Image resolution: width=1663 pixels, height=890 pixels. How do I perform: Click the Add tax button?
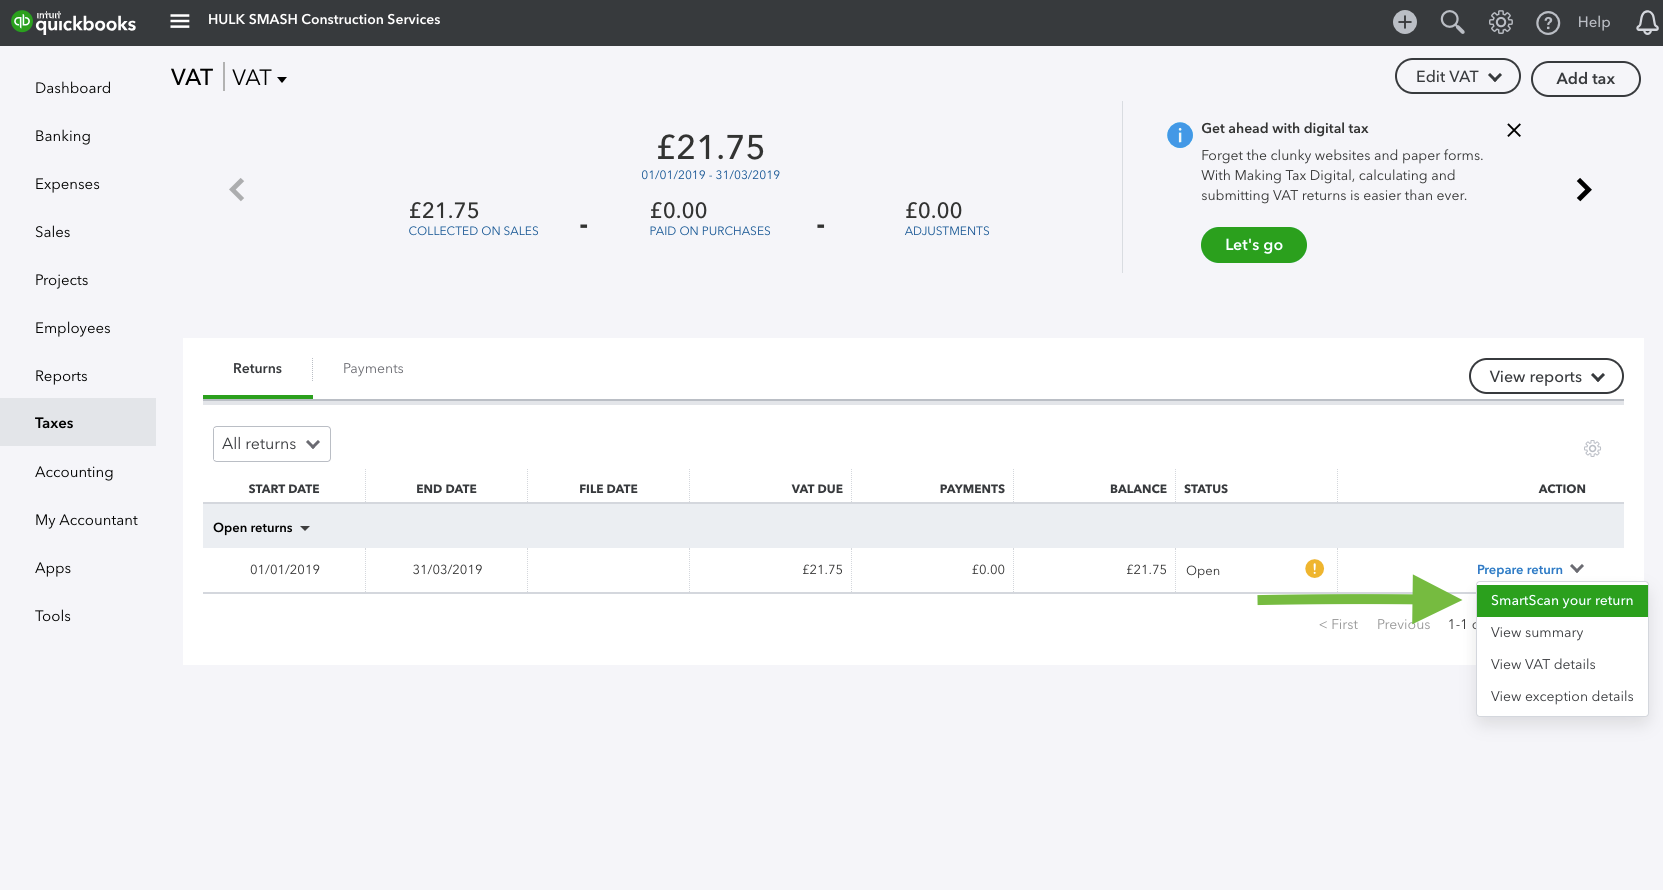click(1586, 79)
